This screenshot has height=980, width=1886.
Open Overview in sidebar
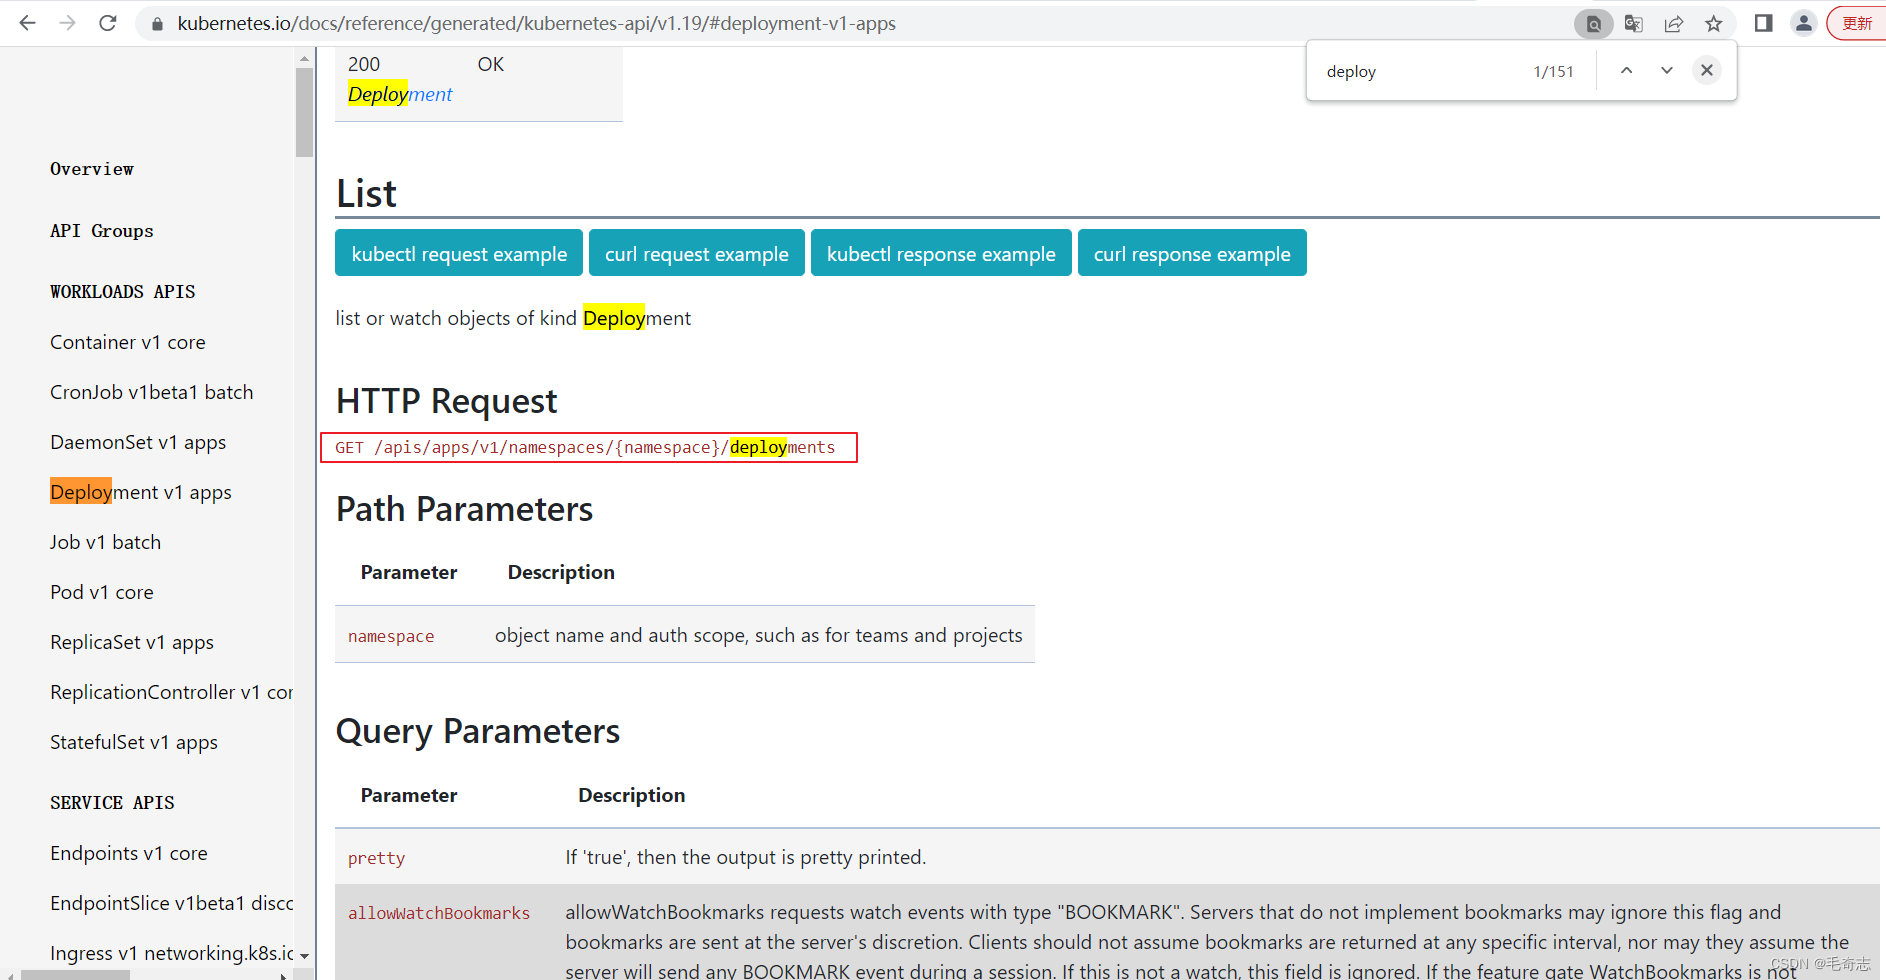tap(92, 169)
